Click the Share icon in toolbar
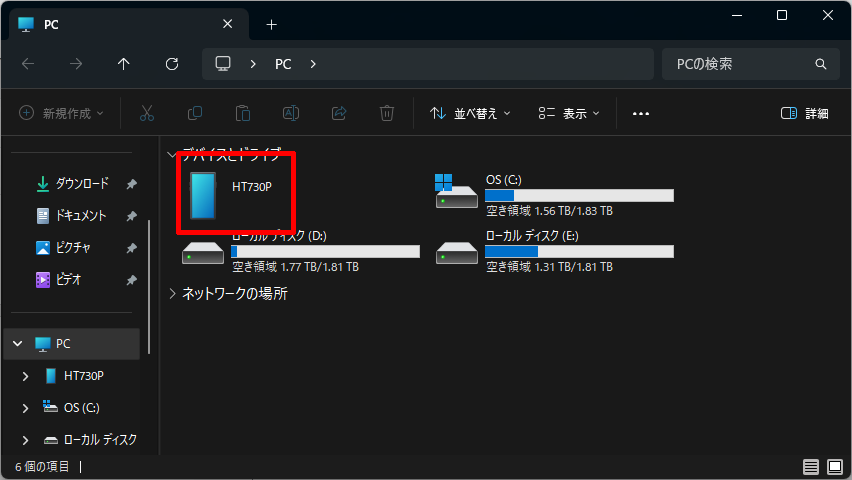 click(339, 113)
